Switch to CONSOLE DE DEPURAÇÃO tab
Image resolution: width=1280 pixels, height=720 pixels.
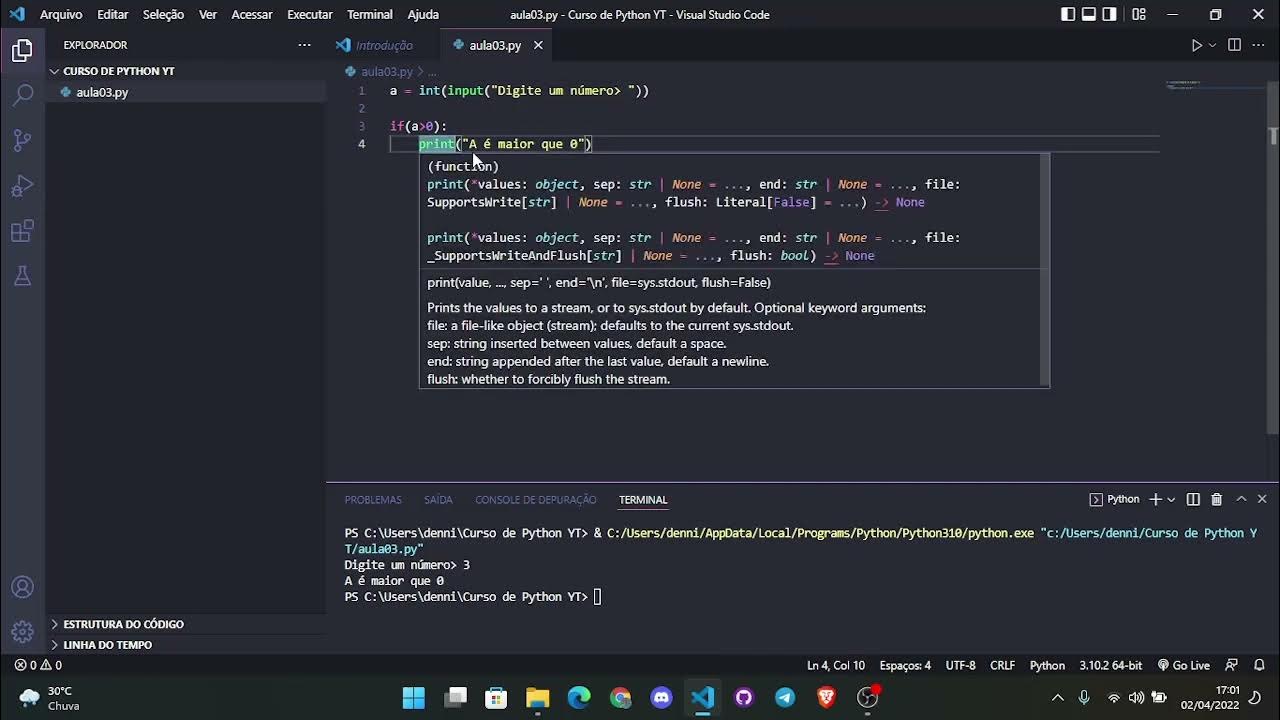(x=536, y=500)
